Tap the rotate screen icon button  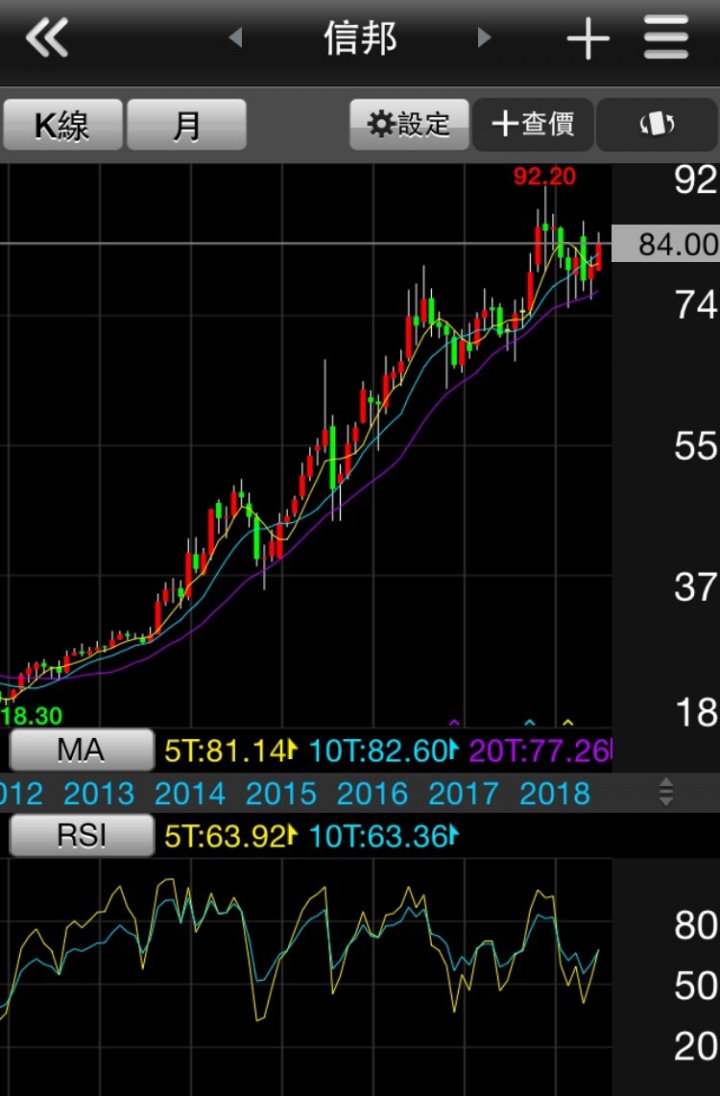coord(657,124)
